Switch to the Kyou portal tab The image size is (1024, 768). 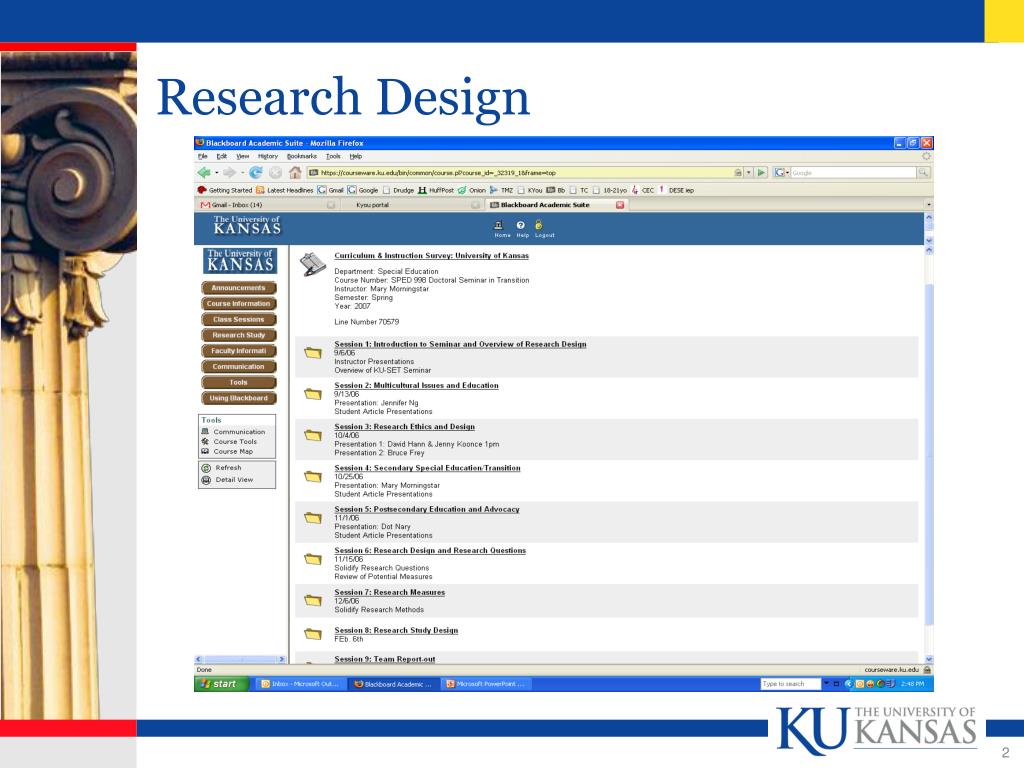(411, 205)
